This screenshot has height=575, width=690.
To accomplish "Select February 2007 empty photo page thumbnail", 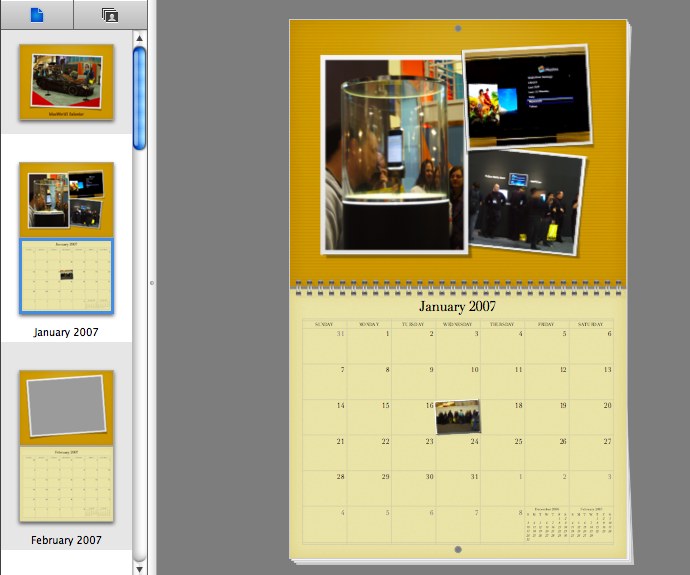I will 66,407.
